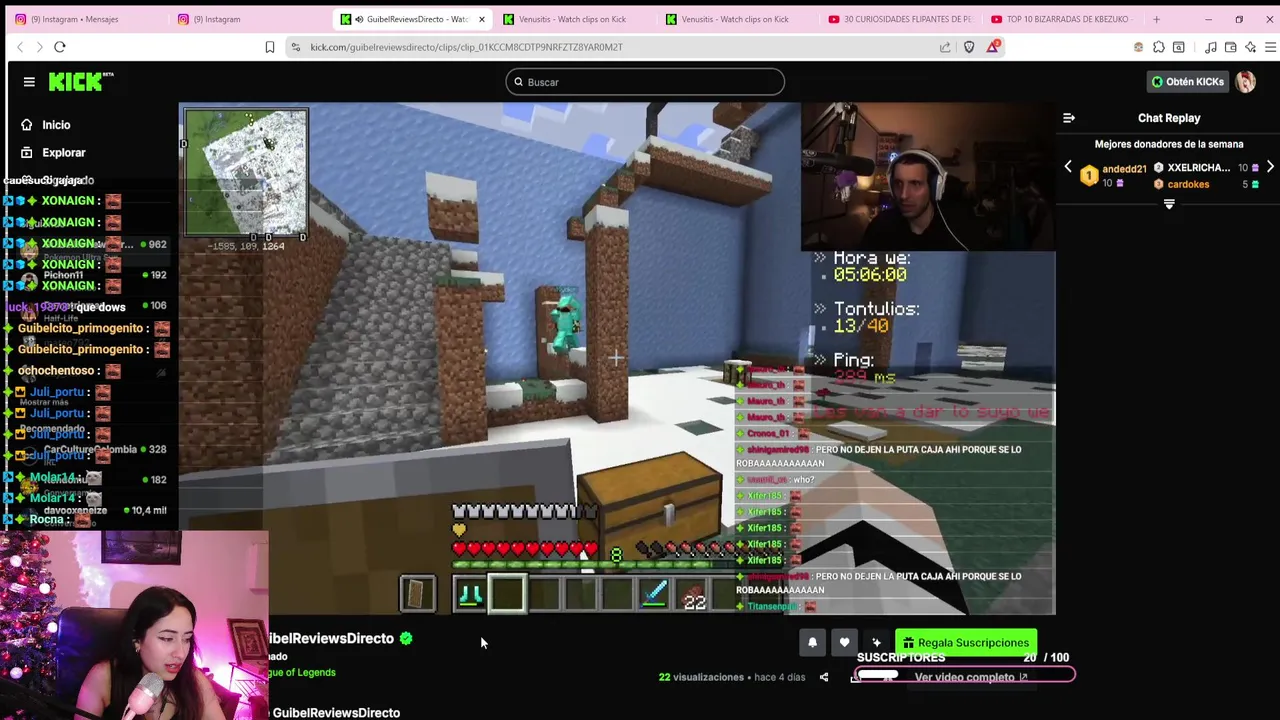Click the notification bell icon
The width and height of the screenshot is (1280, 720).
point(812,643)
